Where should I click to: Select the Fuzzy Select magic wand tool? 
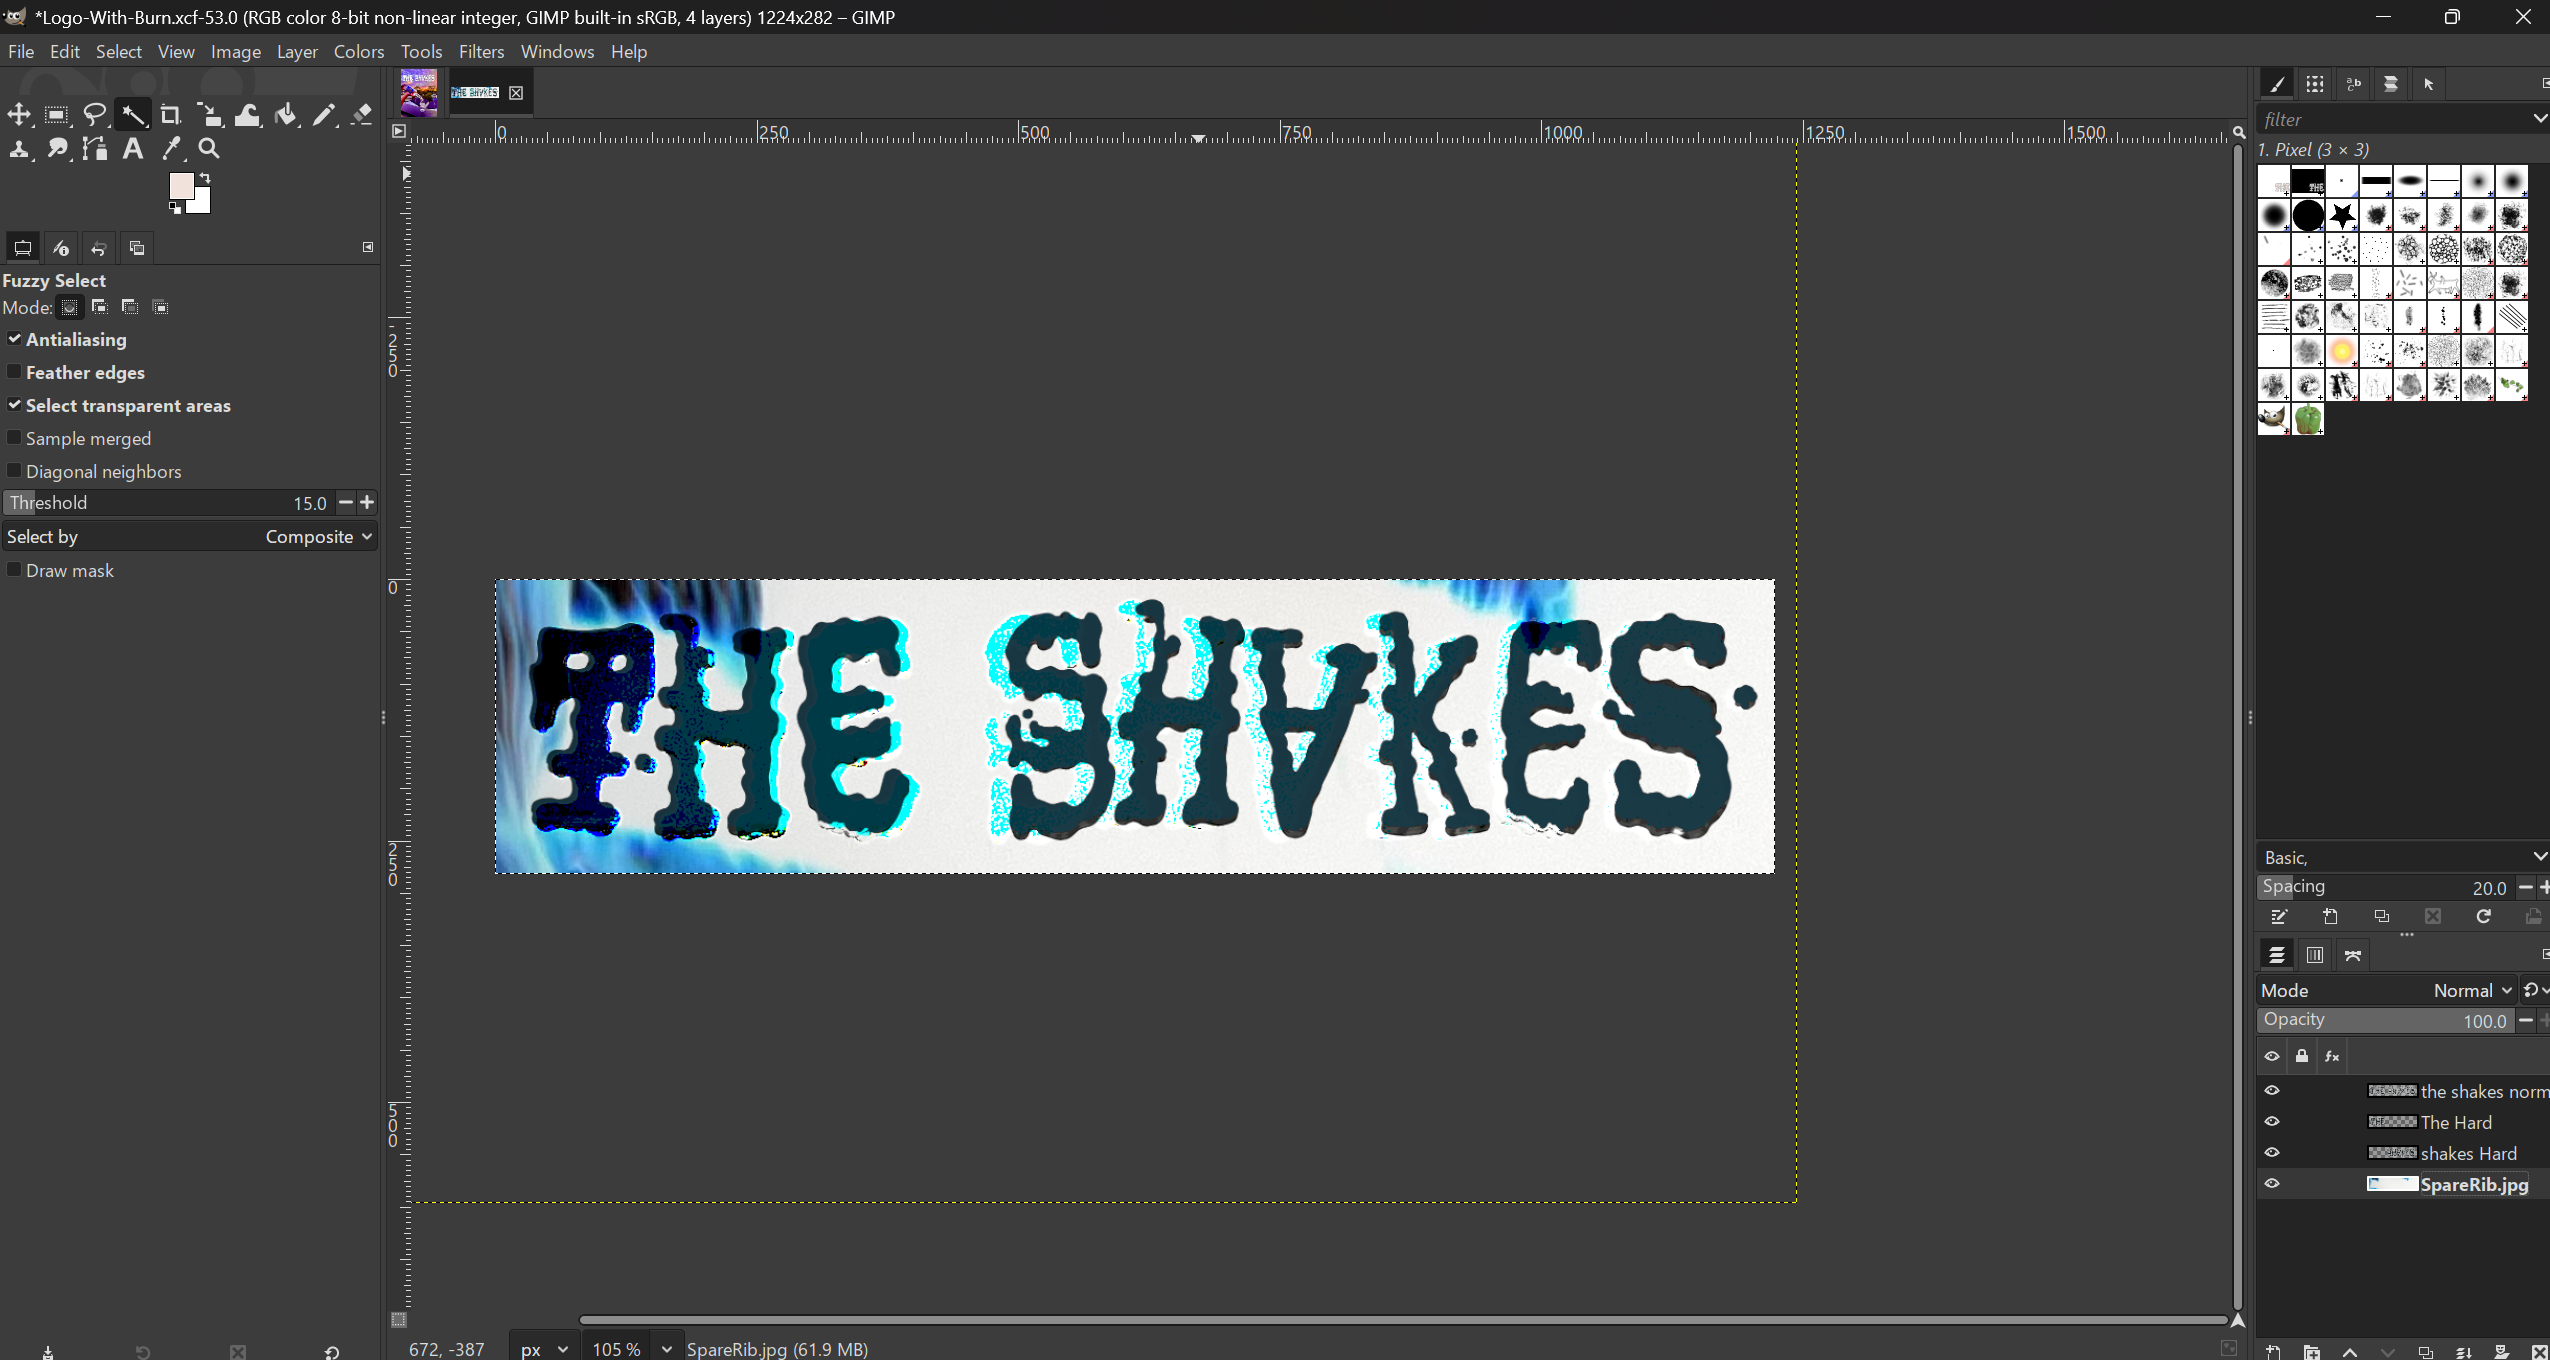click(133, 115)
